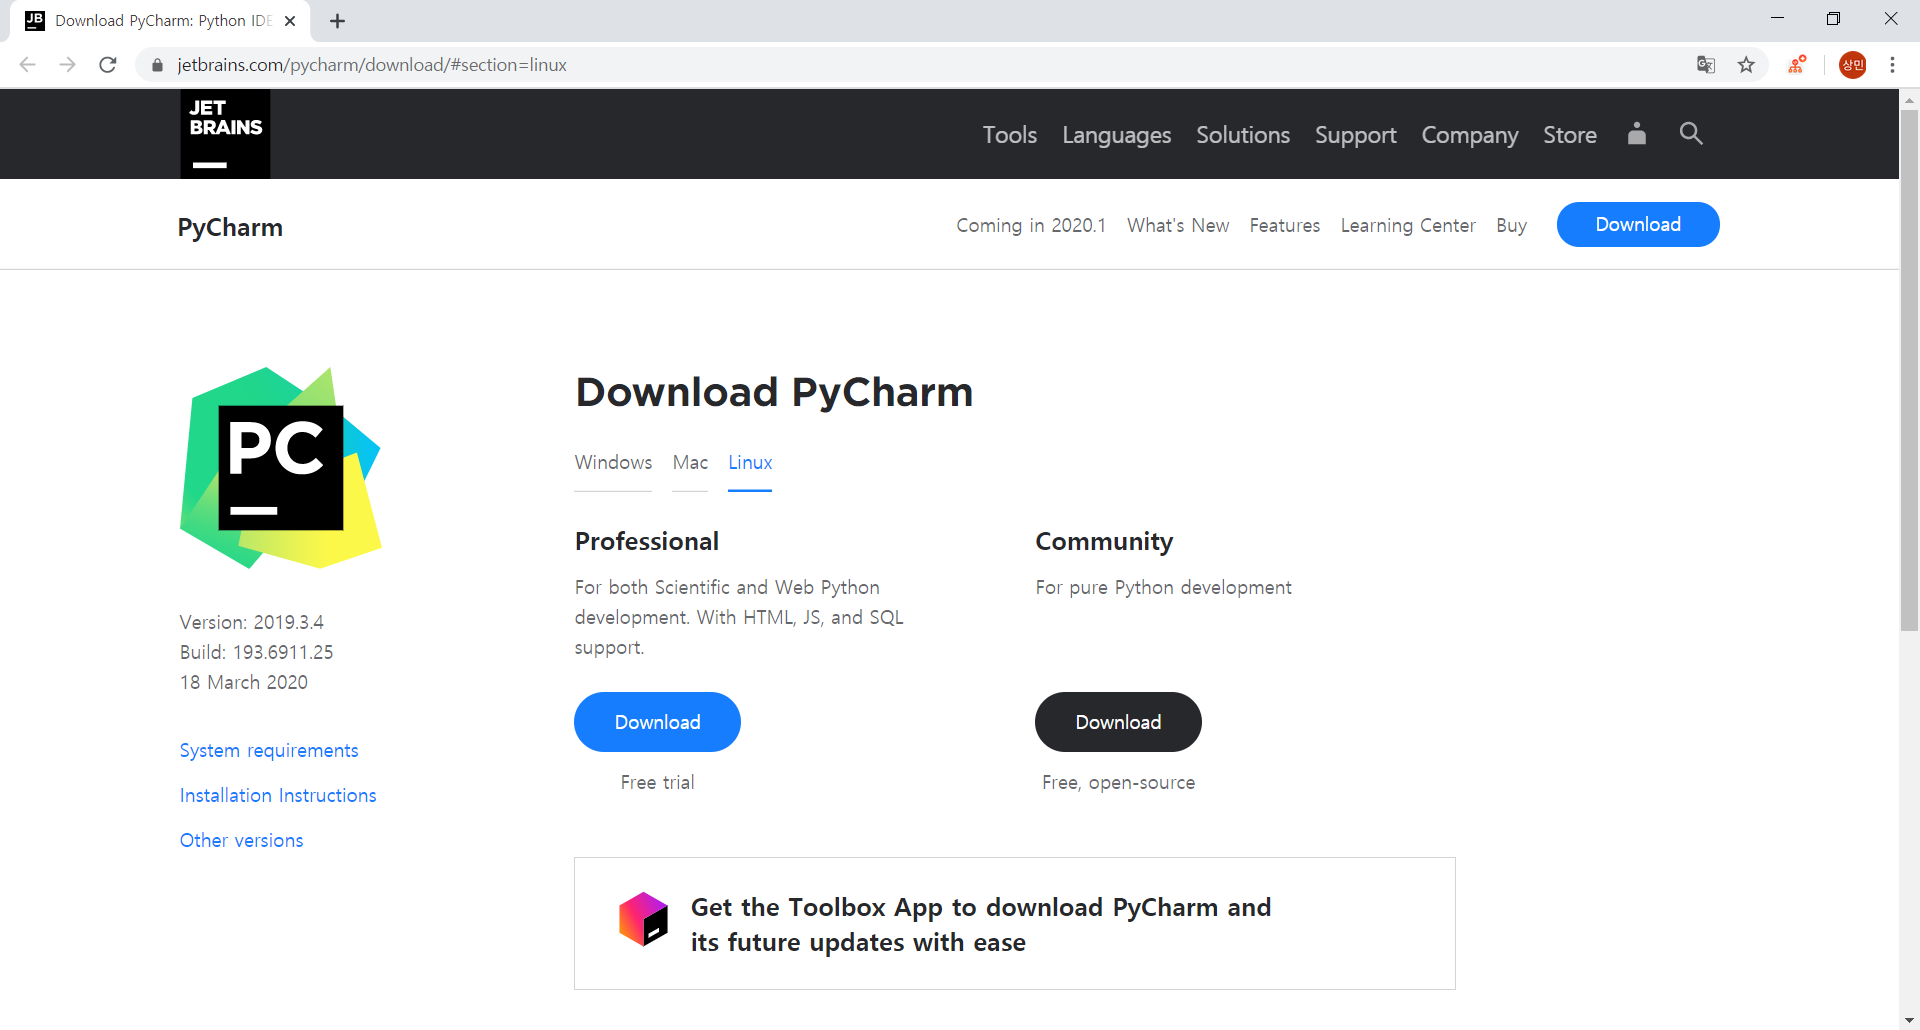Image resolution: width=1920 pixels, height=1030 pixels.
Task: Open the Features page
Action: (x=1284, y=226)
